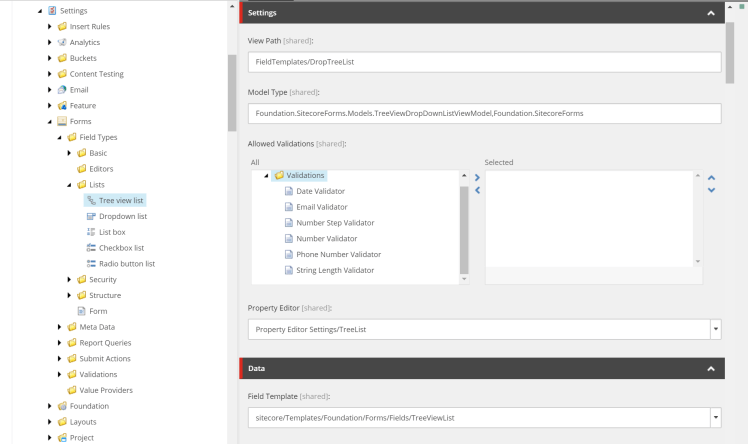Click the Radio button list icon
748x444 pixels.
pos(91,264)
